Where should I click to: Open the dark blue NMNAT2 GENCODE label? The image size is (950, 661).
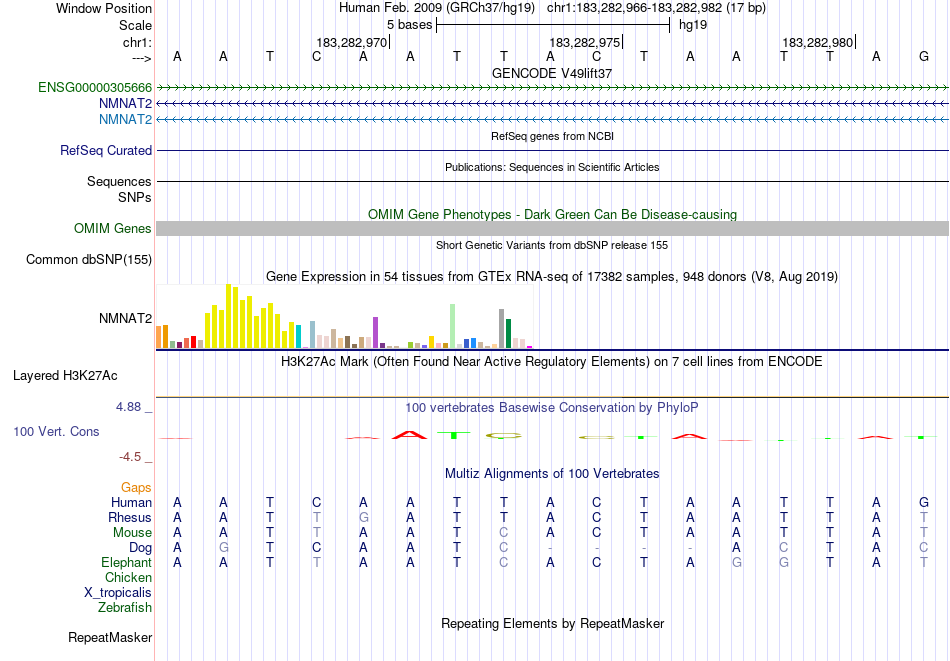coord(125,104)
